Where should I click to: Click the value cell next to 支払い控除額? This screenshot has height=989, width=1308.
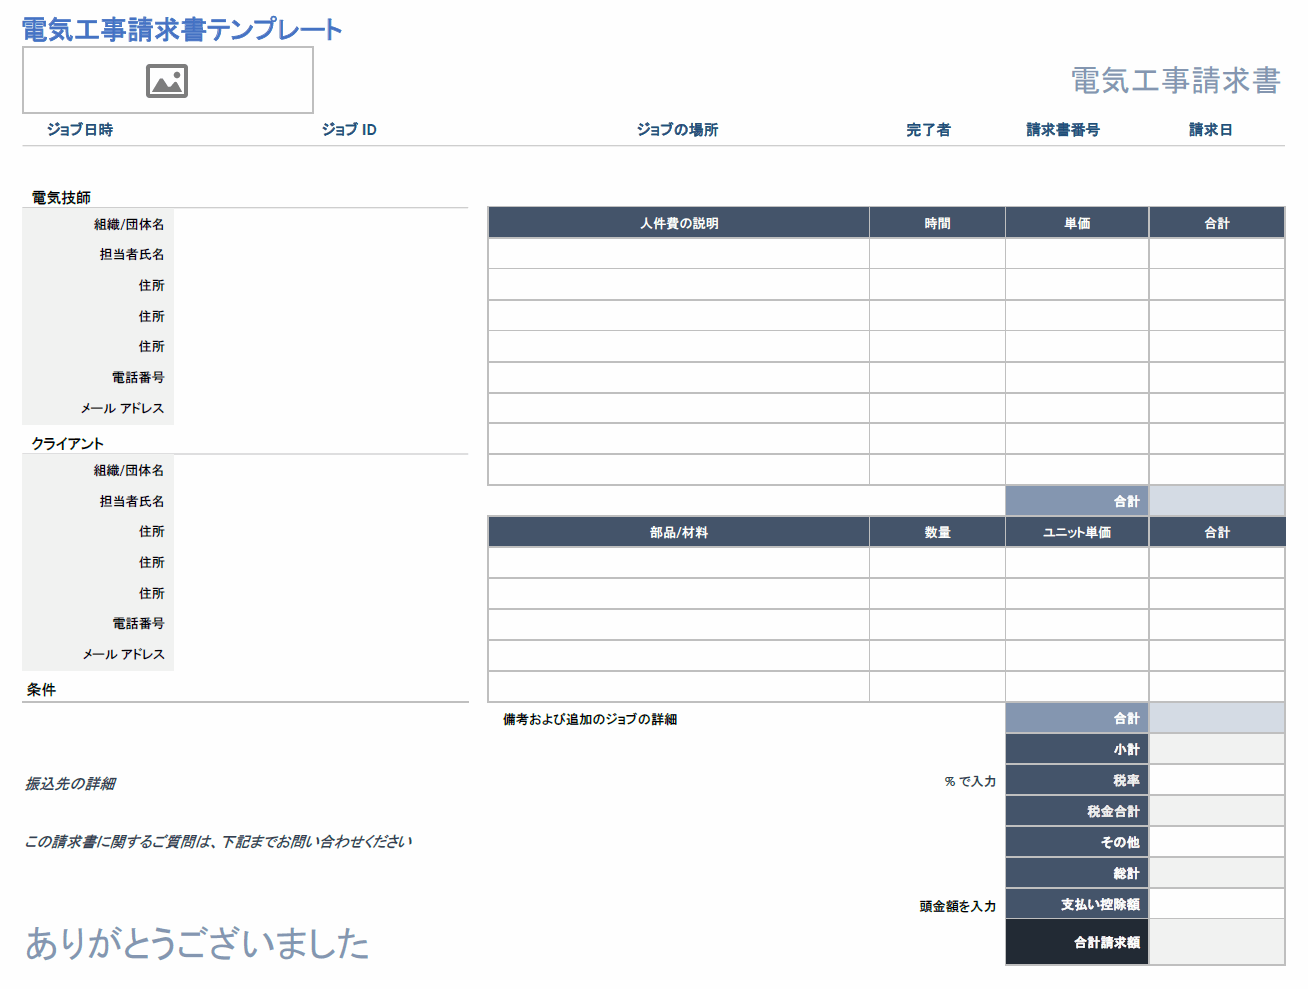(1217, 904)
